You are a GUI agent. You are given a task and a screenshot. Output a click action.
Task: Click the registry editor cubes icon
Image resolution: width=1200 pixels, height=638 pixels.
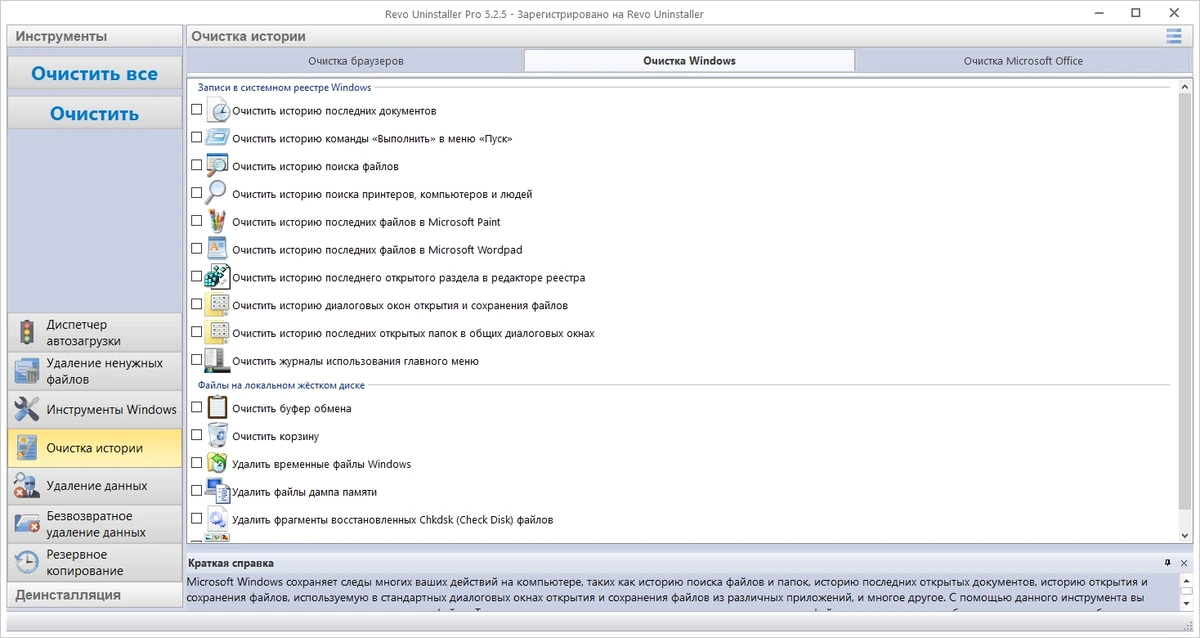point(217,277)
